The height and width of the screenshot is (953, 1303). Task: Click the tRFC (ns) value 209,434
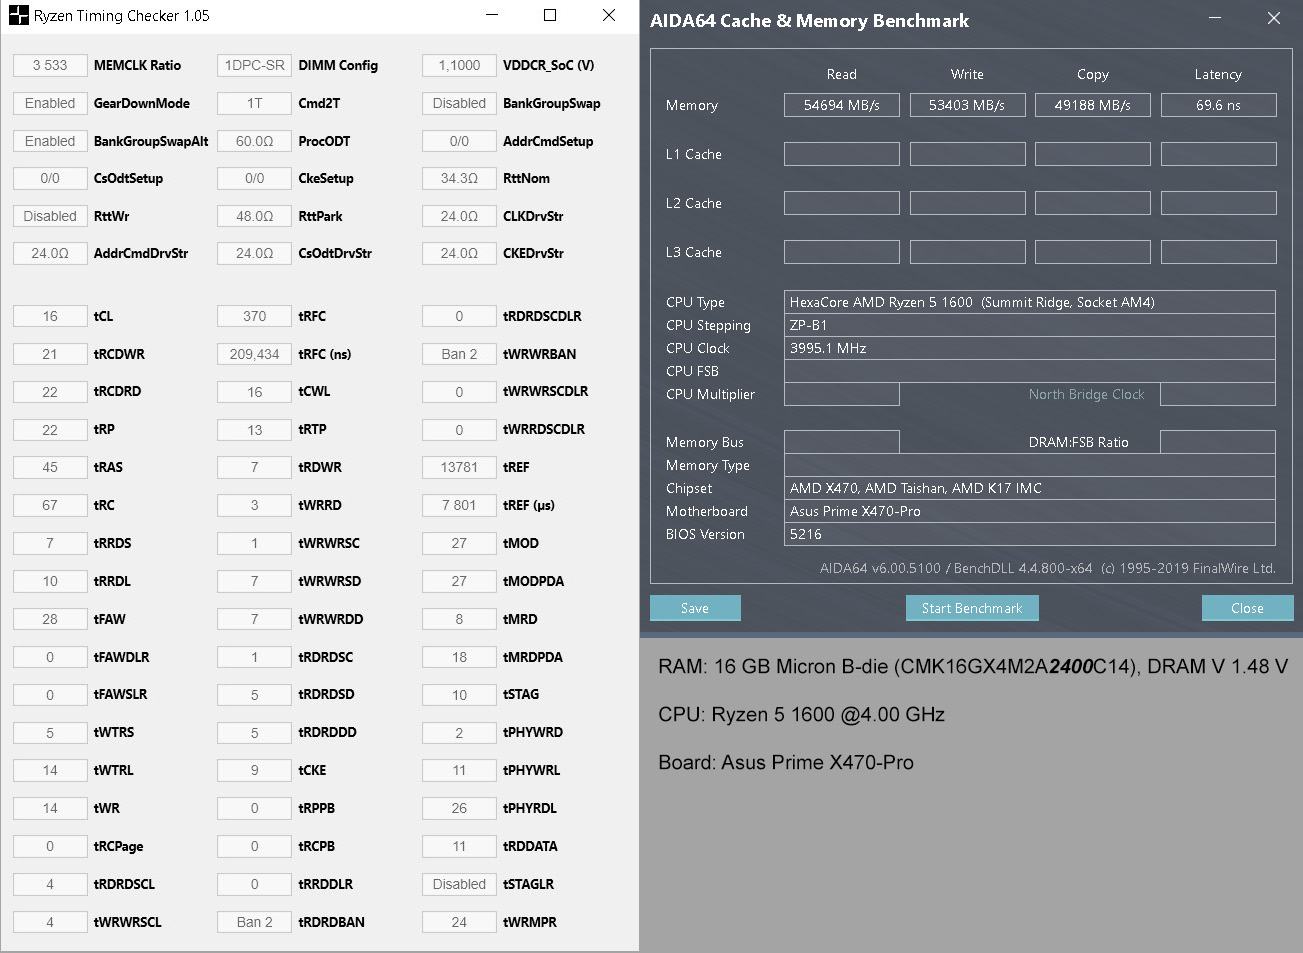click(254, 354)
